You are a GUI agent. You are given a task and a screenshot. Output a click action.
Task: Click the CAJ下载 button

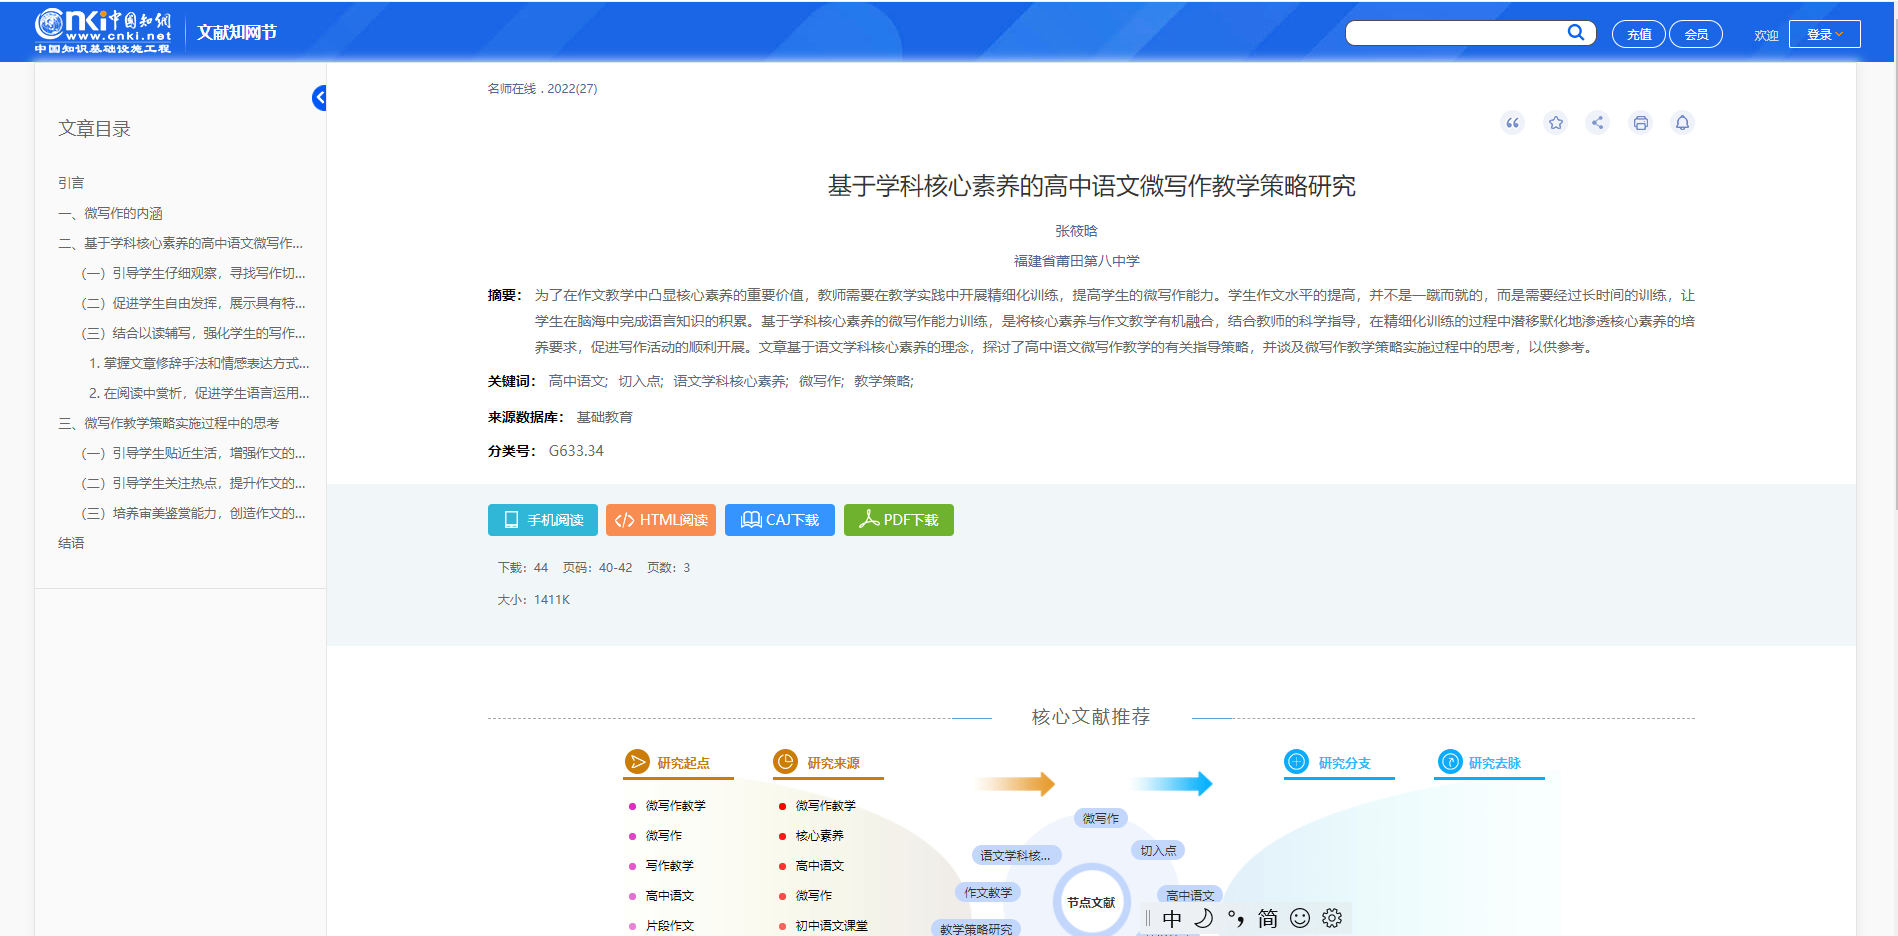click(x=780, y=520)
